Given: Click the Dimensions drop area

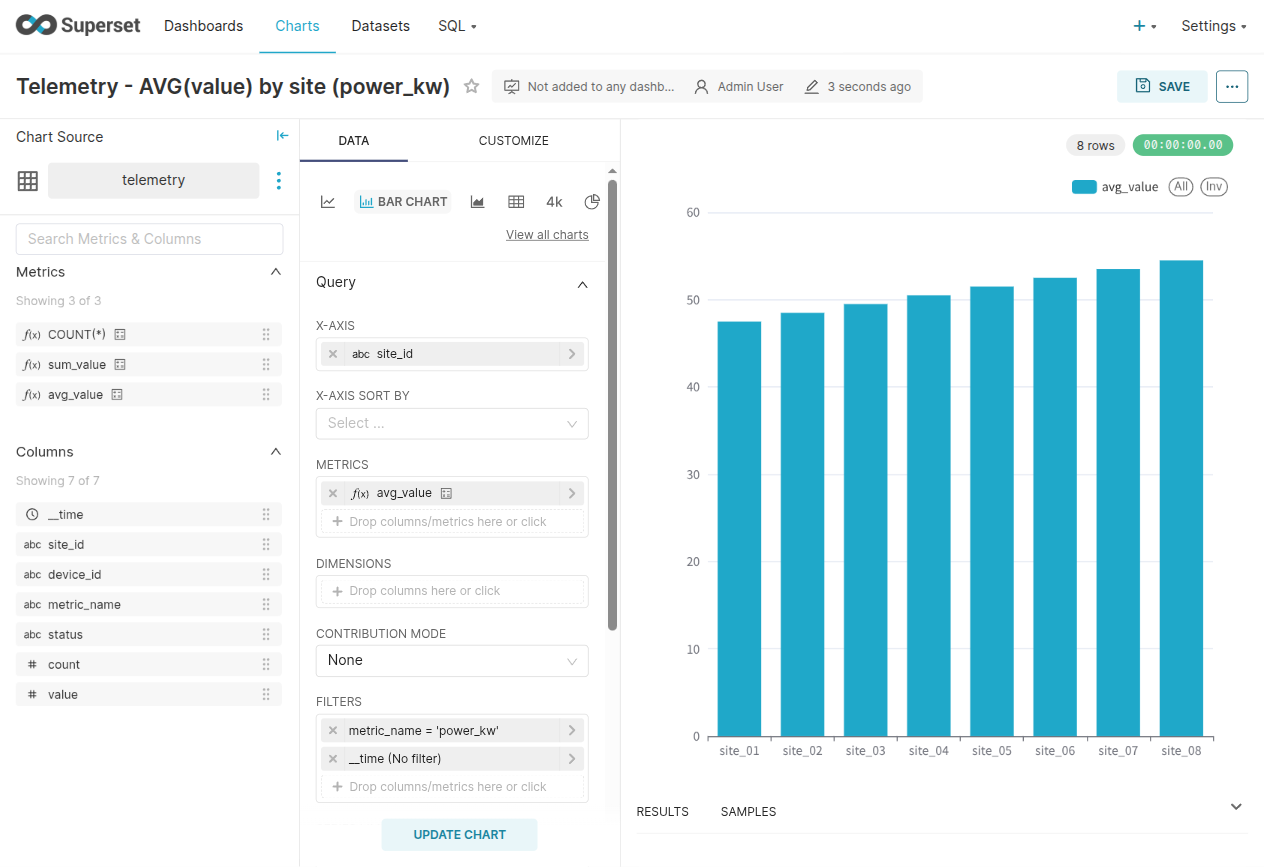Looking at the screenshot, I should click(x=452, y=591).
